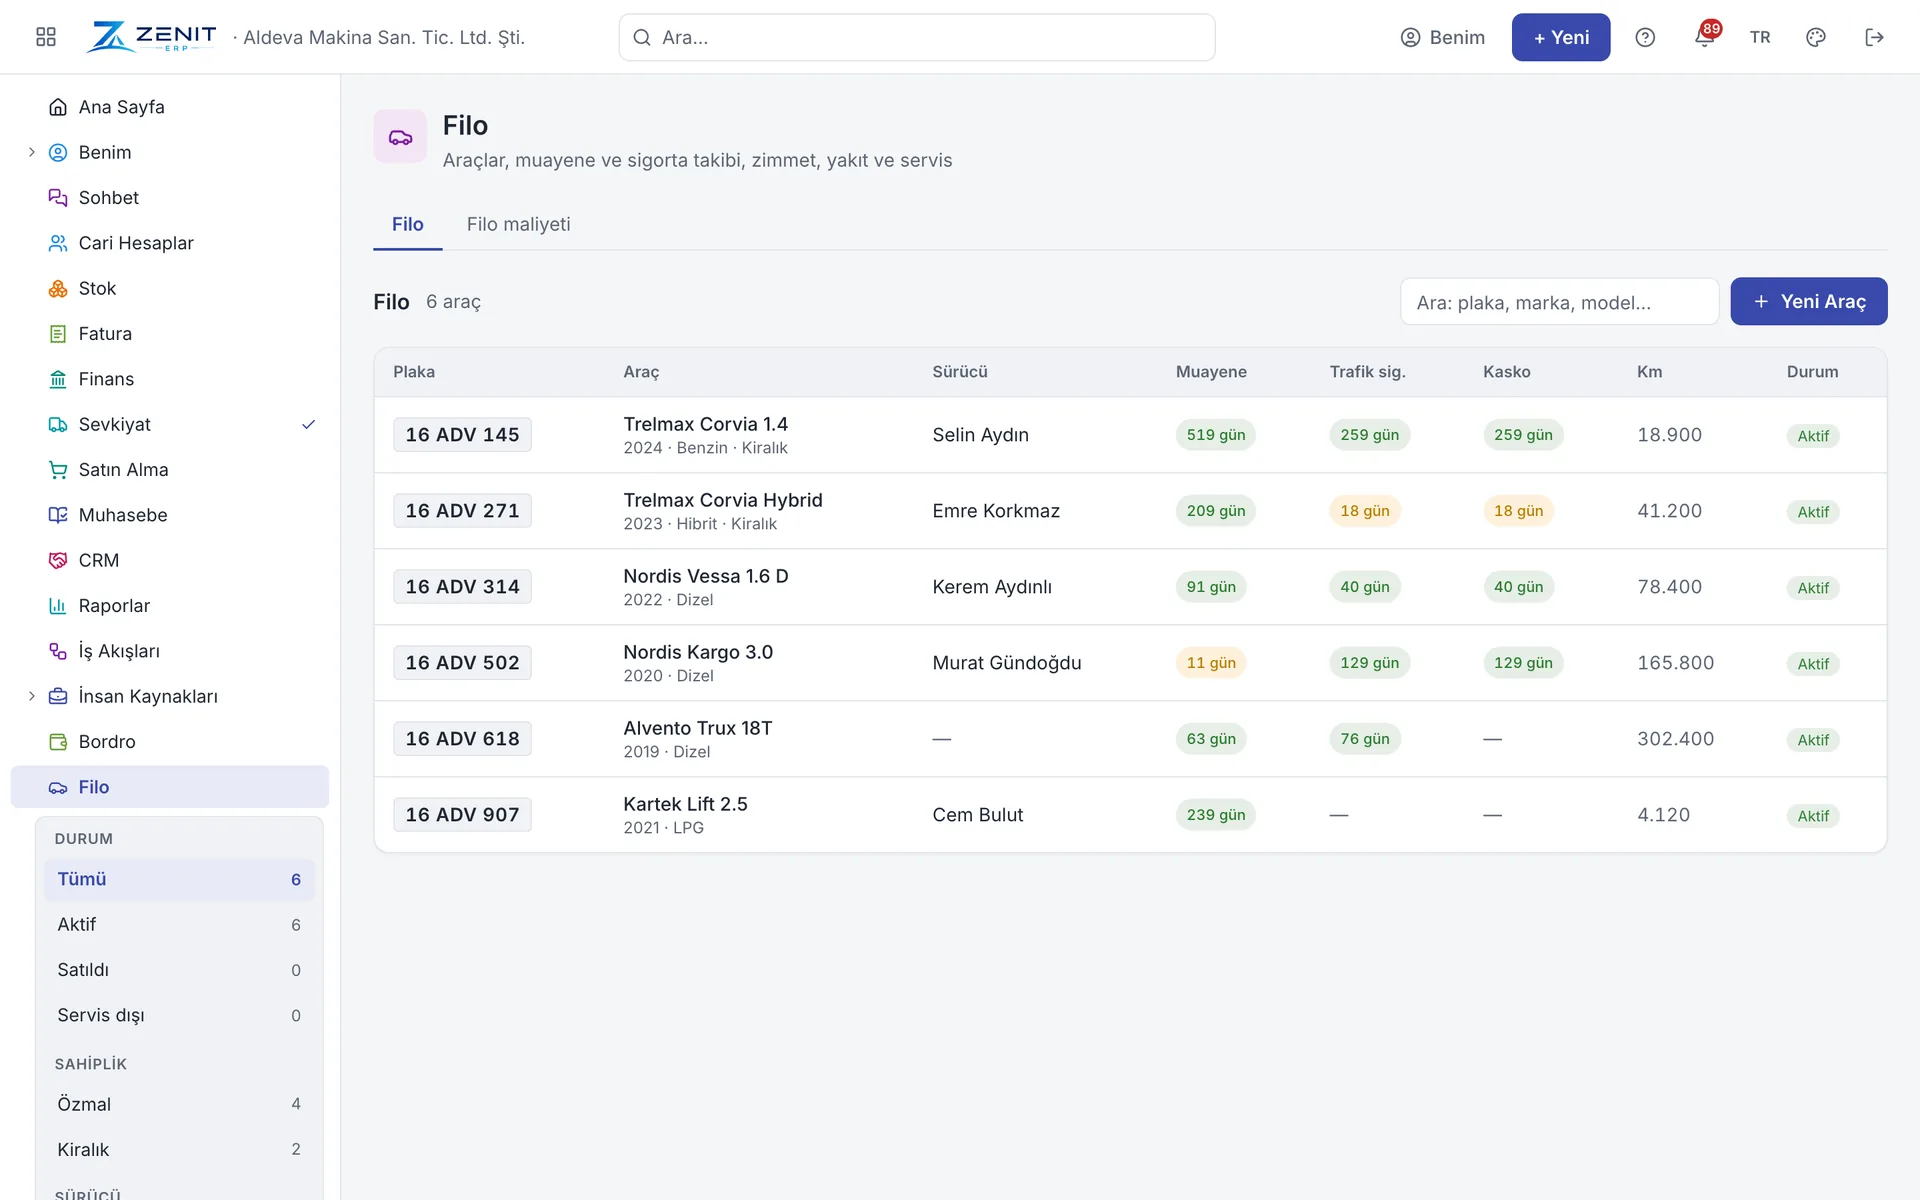Image resolution: width=1920 pixels, height=1200 pixels.
Task: Open notifications bell with 89 badge
Action: click(x=1705, y=37)
